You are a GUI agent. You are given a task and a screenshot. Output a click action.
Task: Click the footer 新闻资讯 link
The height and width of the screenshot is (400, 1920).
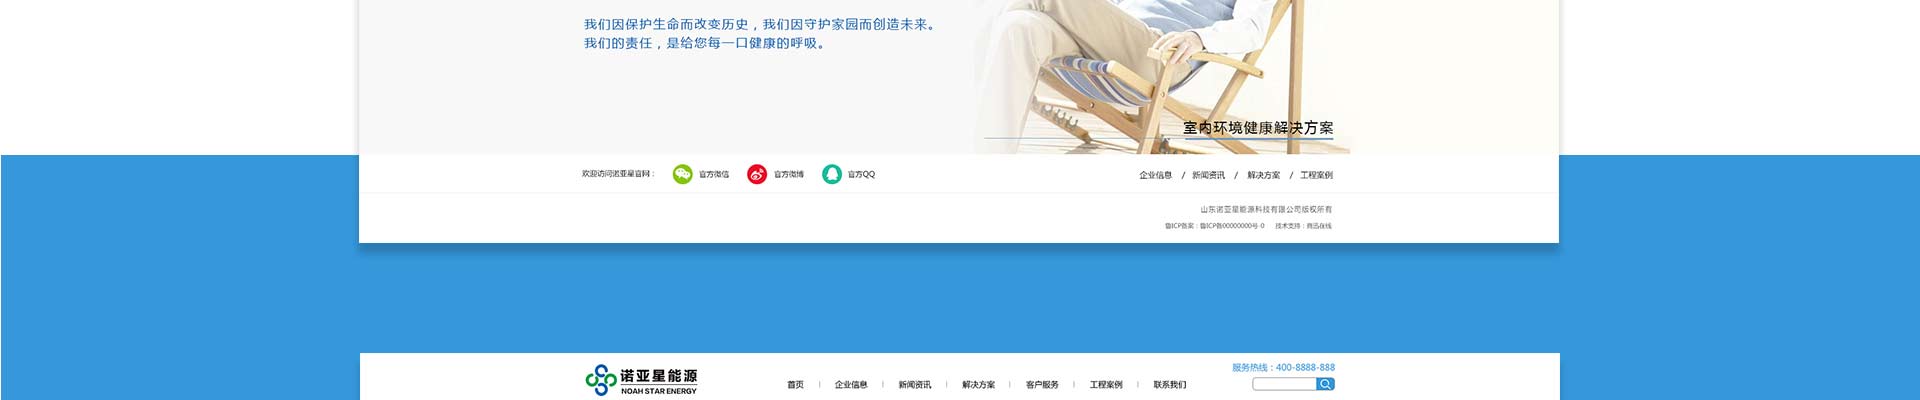1208,175
